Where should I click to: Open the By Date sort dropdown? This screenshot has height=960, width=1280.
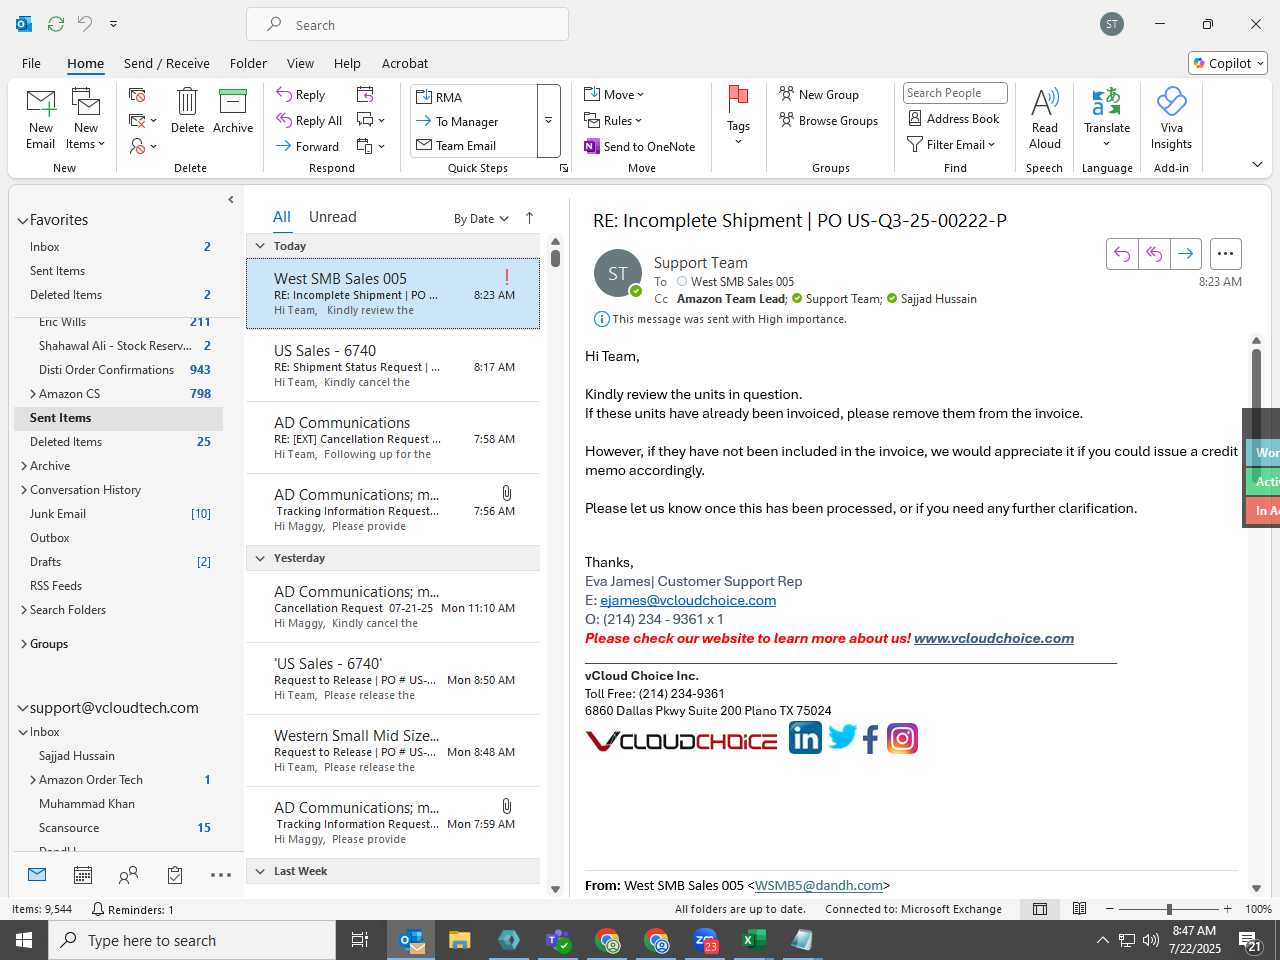[481, 219]
